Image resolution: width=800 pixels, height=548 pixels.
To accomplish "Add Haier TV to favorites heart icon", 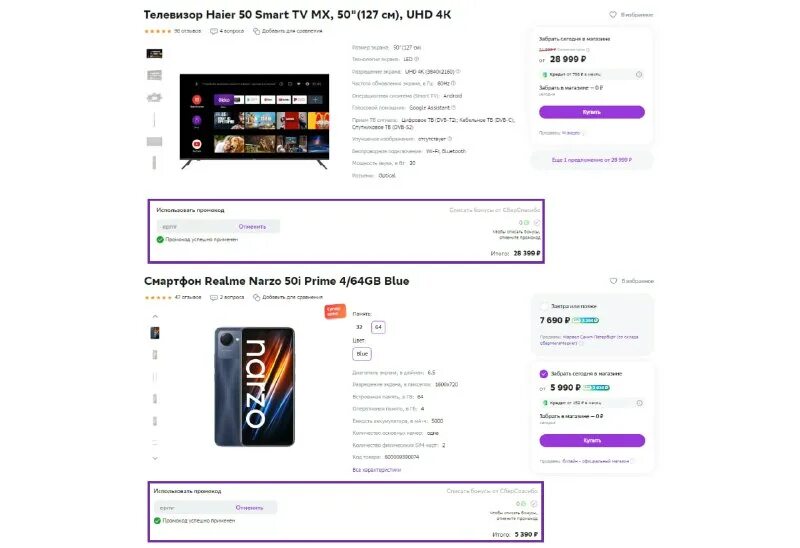I will [x=613, y=15].
